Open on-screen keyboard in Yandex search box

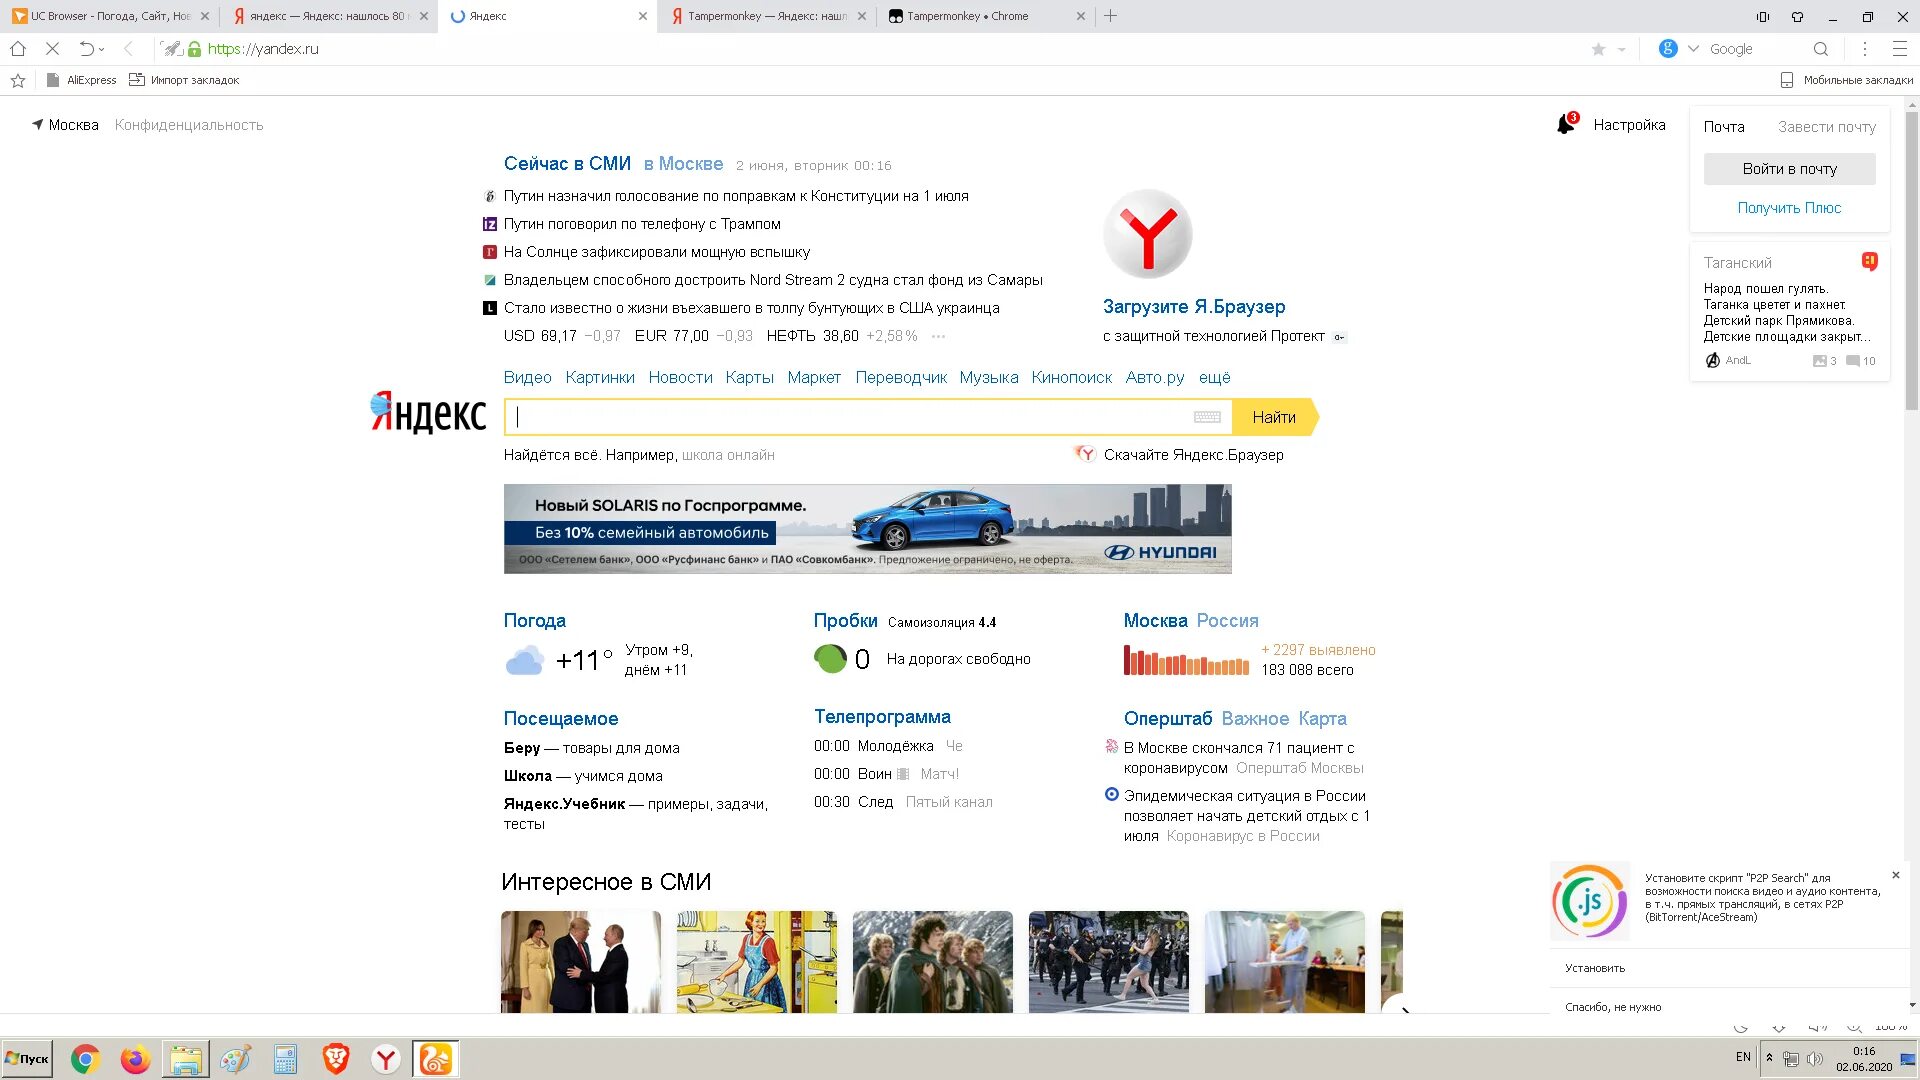pos(1207,417)
